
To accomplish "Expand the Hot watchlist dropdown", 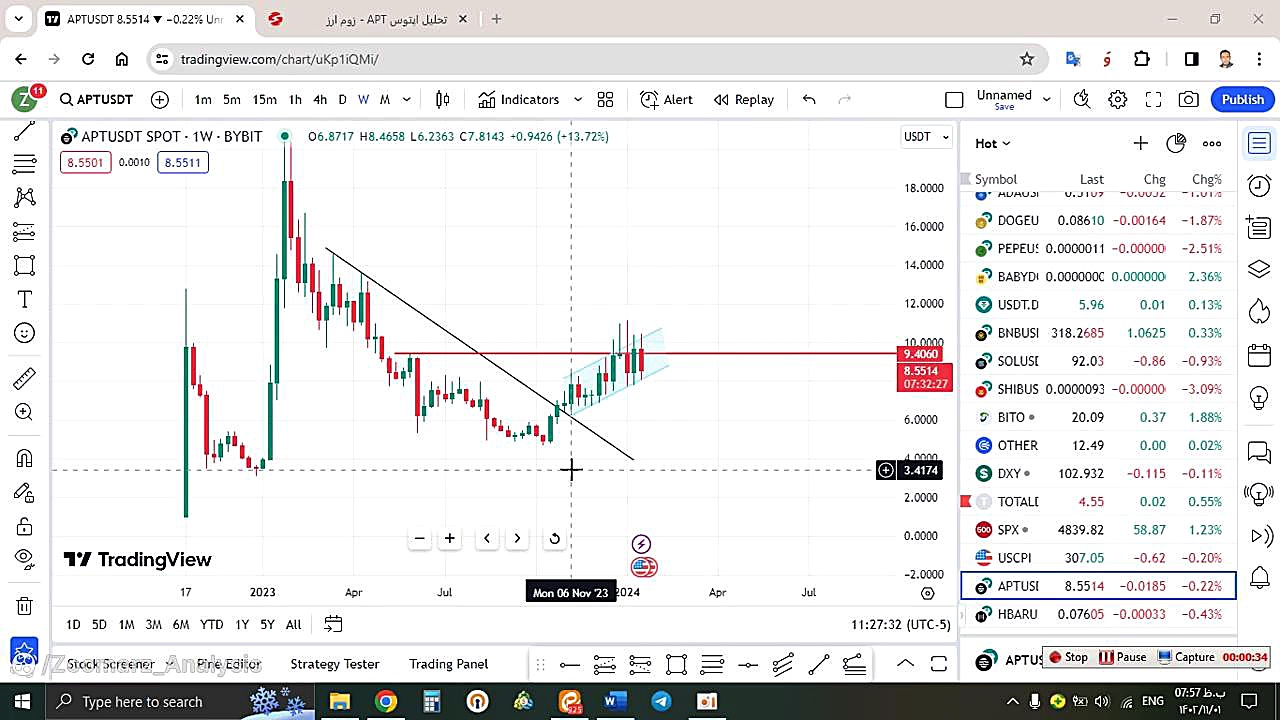I will [993, 144].
